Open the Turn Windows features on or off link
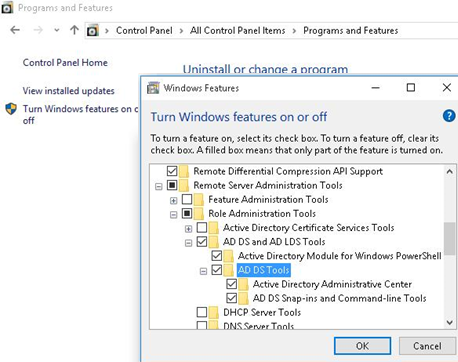 pyautogui.click(x=80, y=114)
